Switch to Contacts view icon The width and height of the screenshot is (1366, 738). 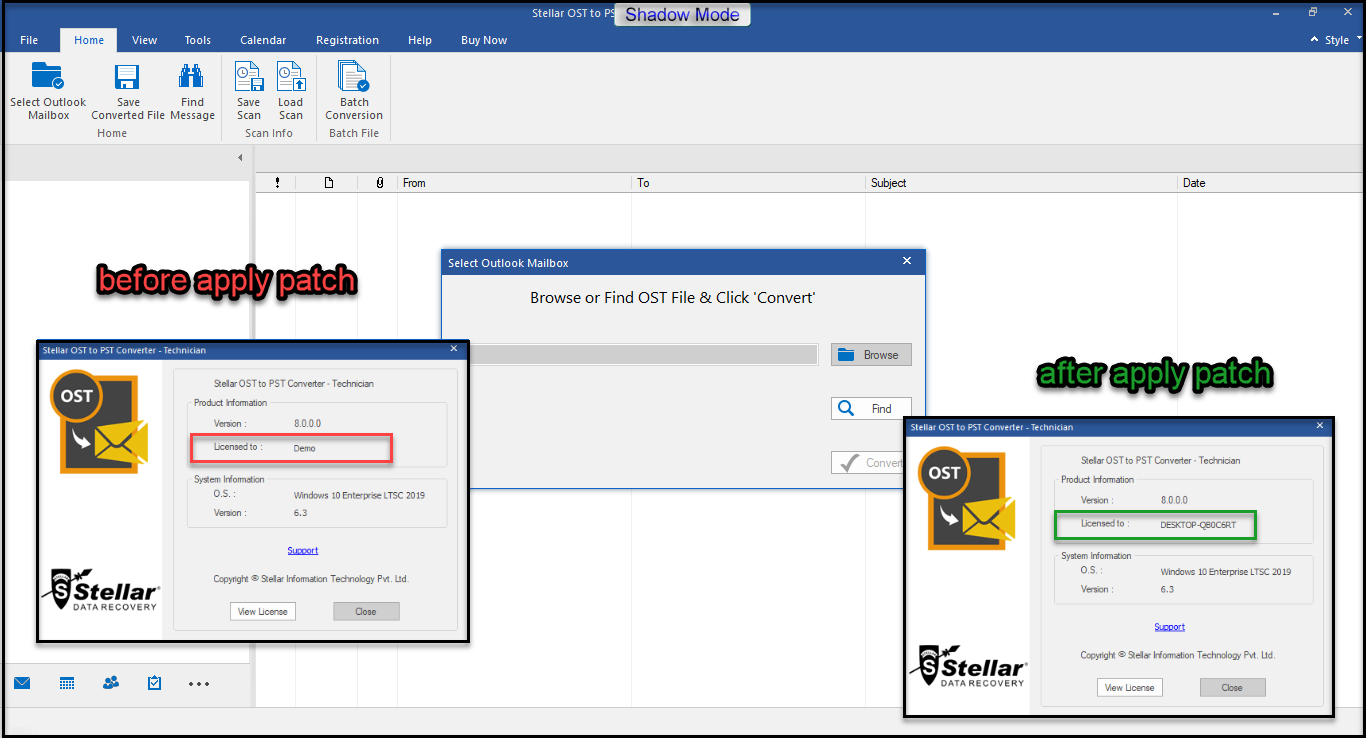pyautogui.click(x=111, y=683)
